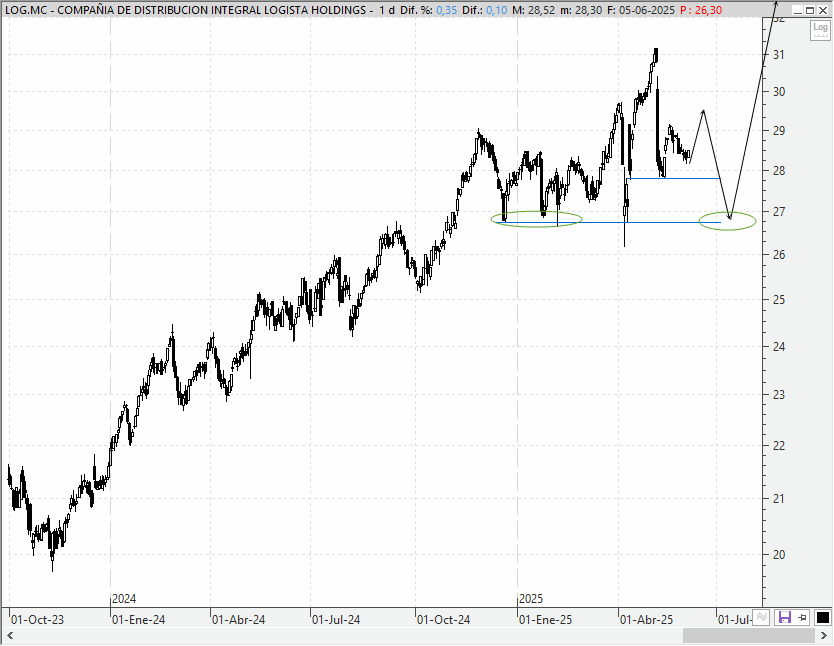Click the 21 price axis label
This screenshot has width=834, height=646.
pyautogui.click(x=779, y=499)
